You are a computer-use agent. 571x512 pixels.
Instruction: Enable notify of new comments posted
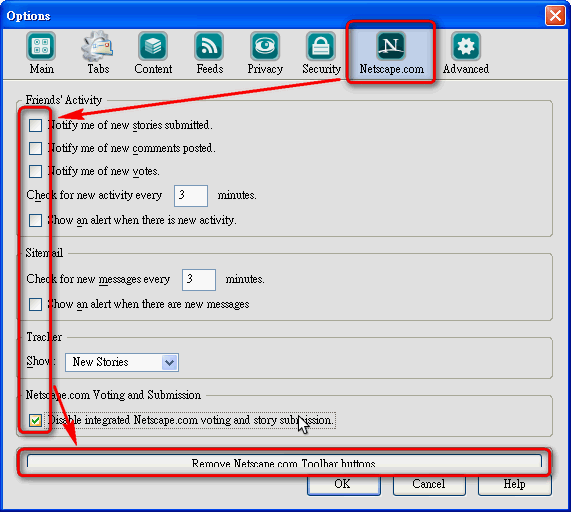tap(35, 148)
